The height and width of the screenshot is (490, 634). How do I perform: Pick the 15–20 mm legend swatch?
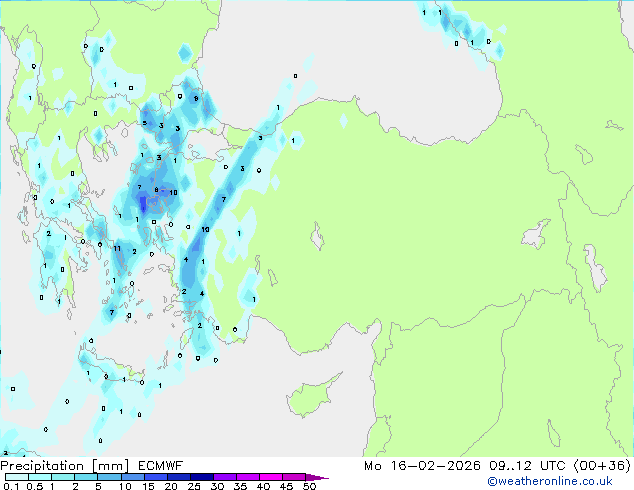point(155,477)
